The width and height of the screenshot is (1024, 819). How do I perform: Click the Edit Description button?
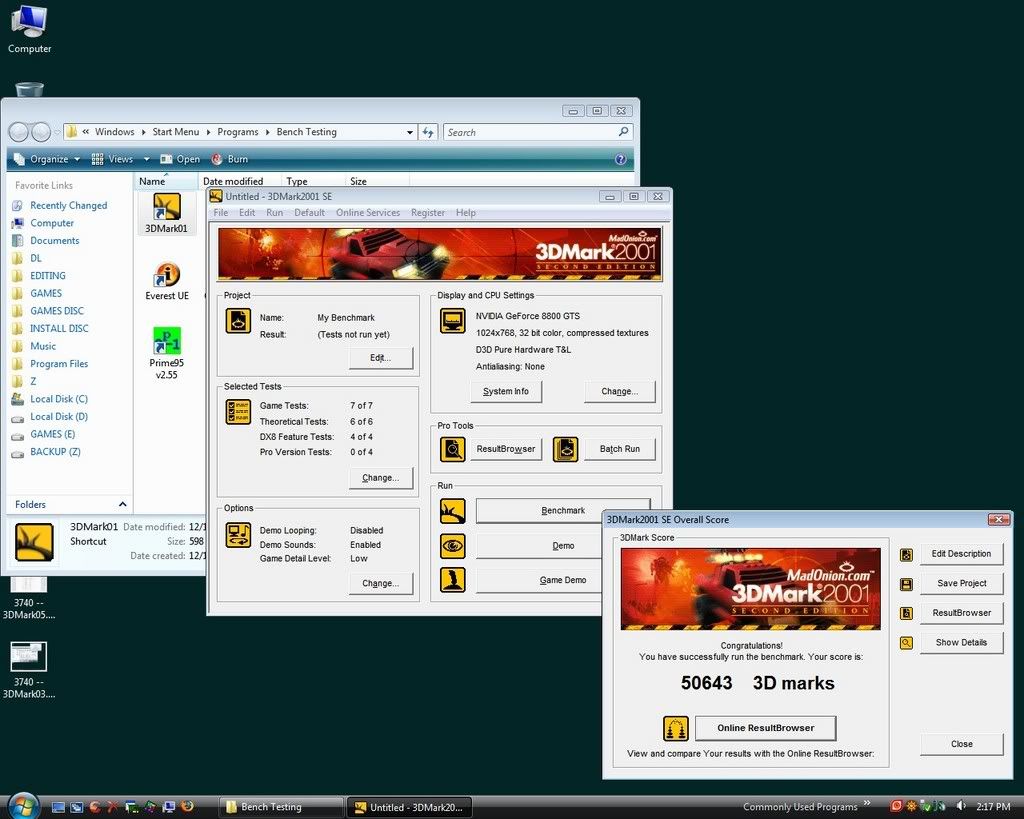(961, 554)
